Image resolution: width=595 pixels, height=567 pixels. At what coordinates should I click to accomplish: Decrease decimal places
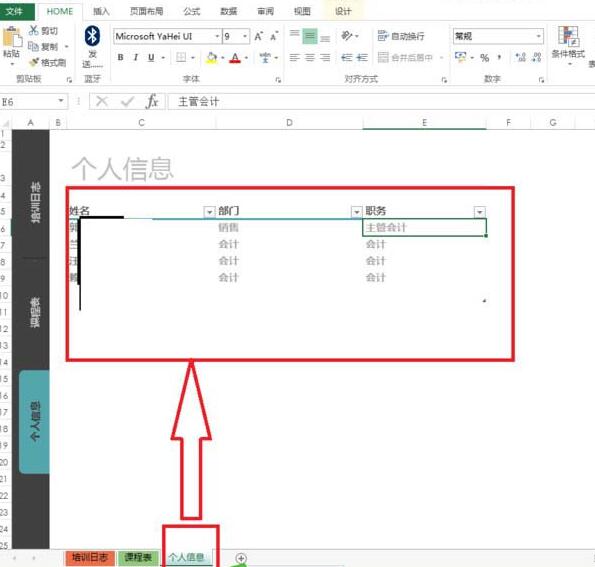536,57
